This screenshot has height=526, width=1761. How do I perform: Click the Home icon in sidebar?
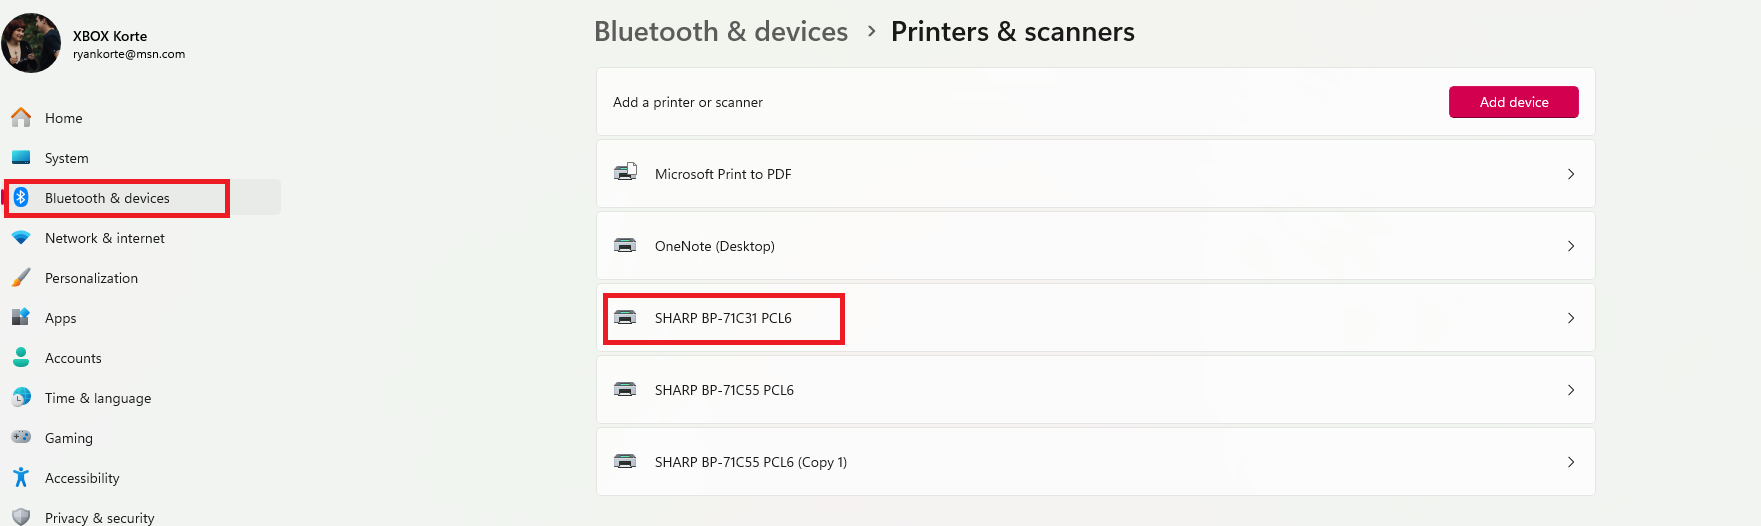click(x=21, y=118)
